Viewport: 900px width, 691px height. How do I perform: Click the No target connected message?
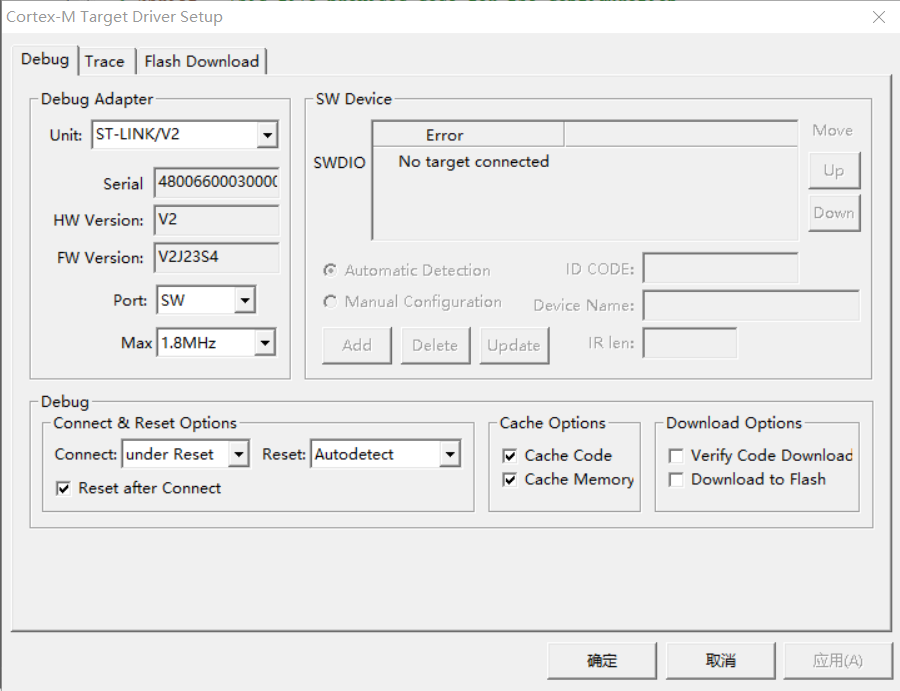point(474,162)
